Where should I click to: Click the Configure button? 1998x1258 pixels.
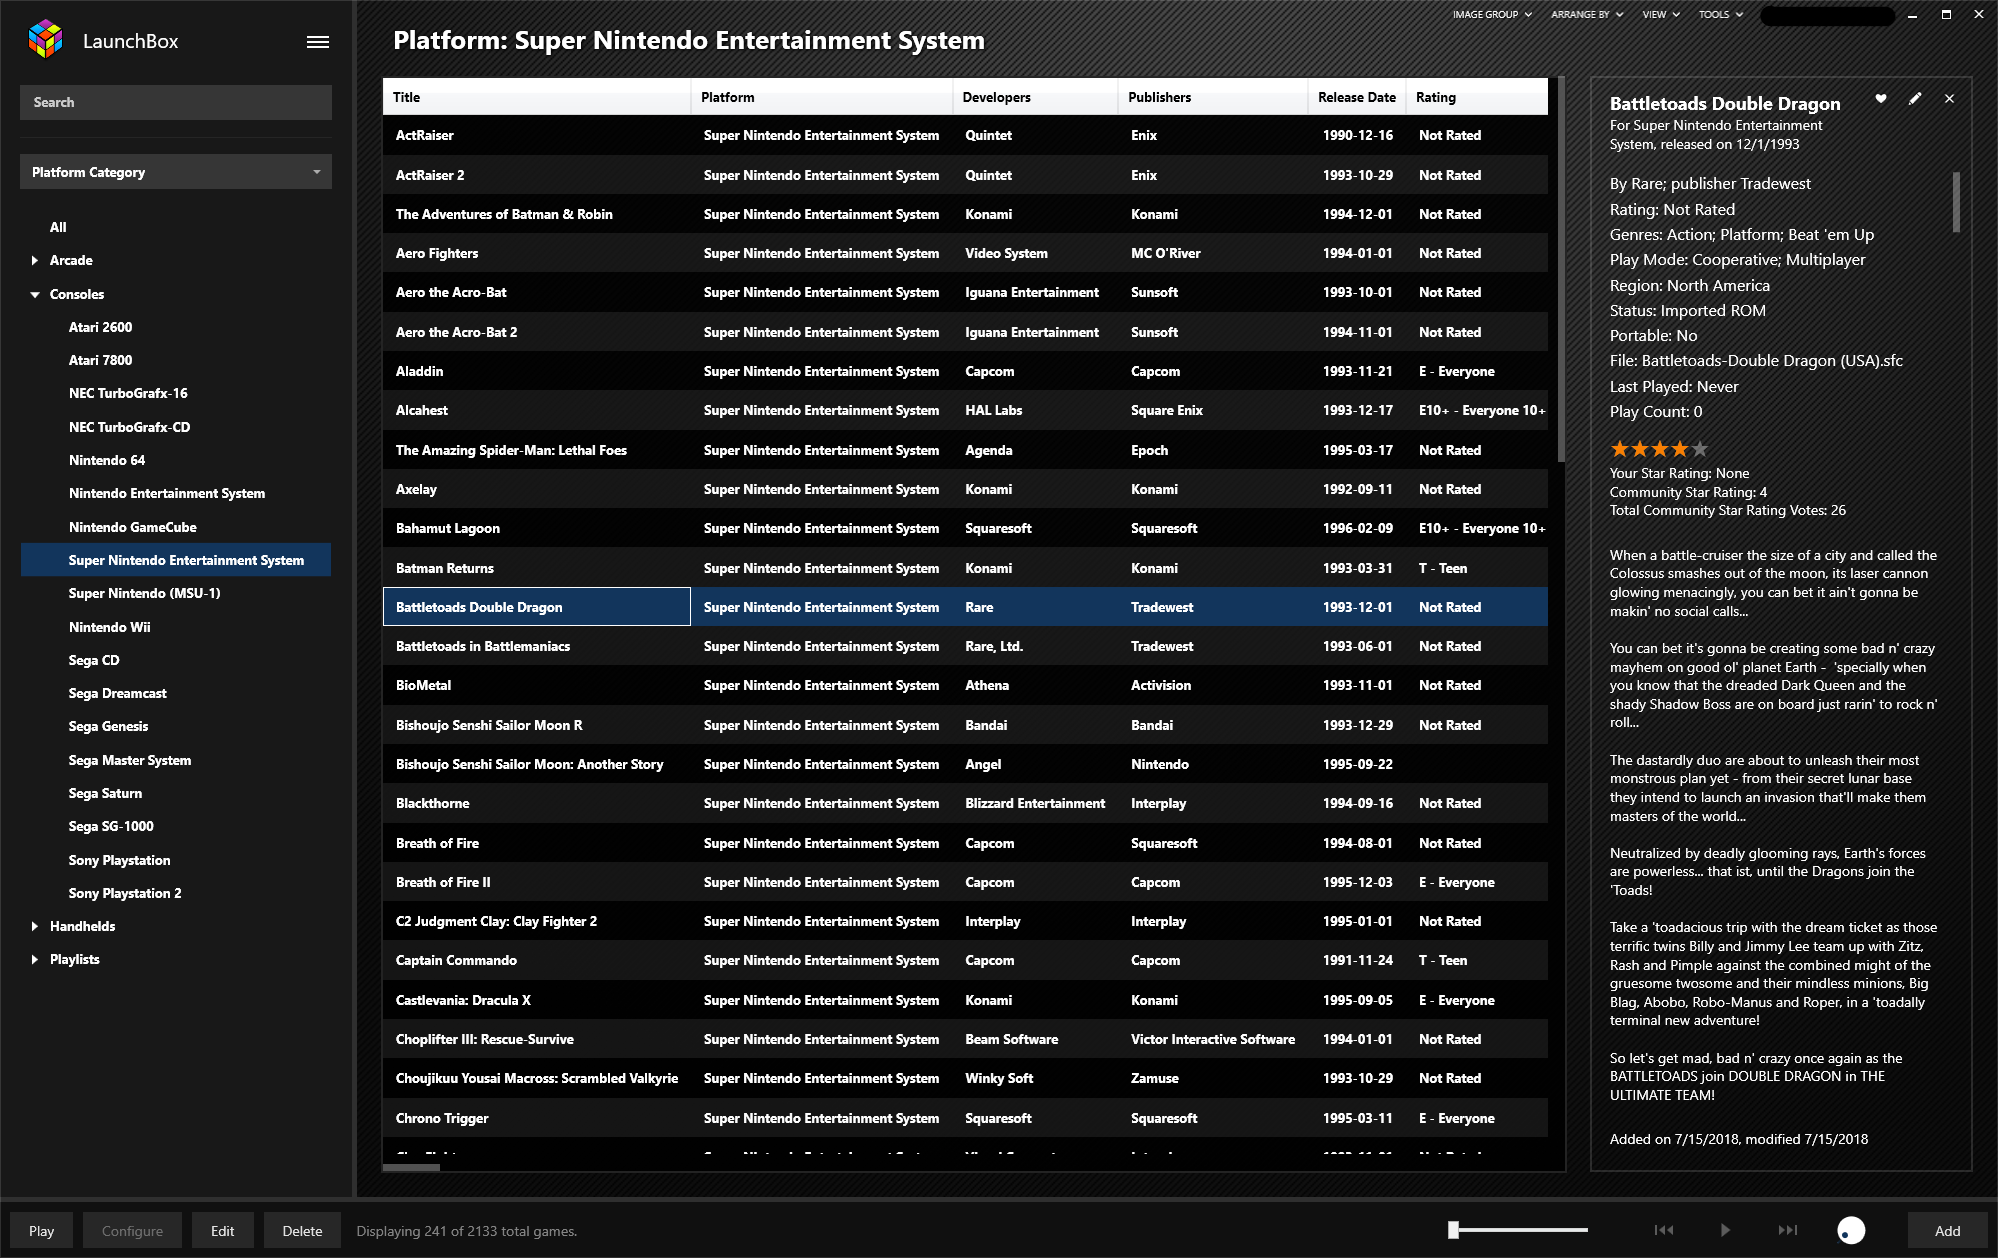click(132, 1231)
